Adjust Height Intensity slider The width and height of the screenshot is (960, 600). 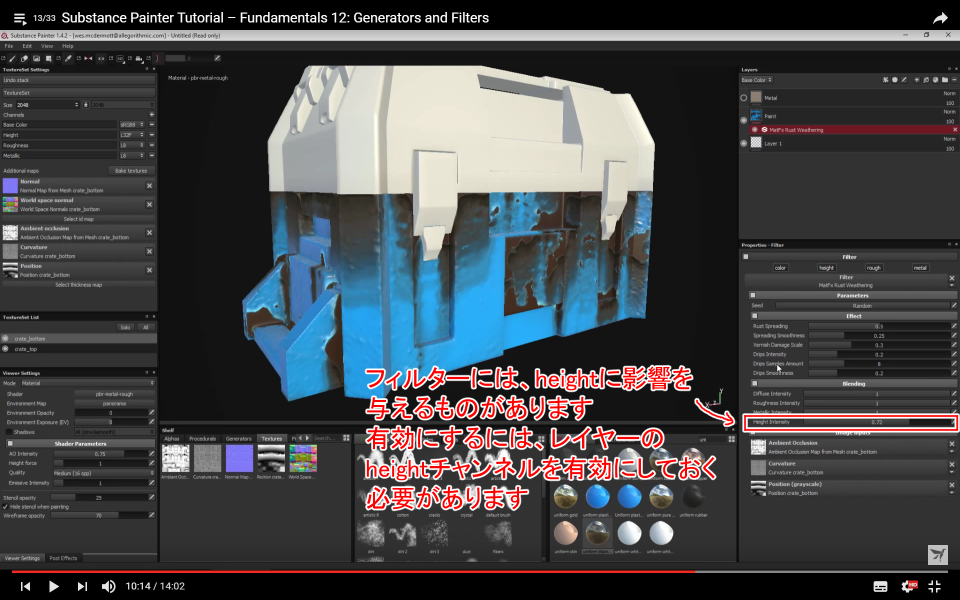pyautogui.click(x=877, y=422)
